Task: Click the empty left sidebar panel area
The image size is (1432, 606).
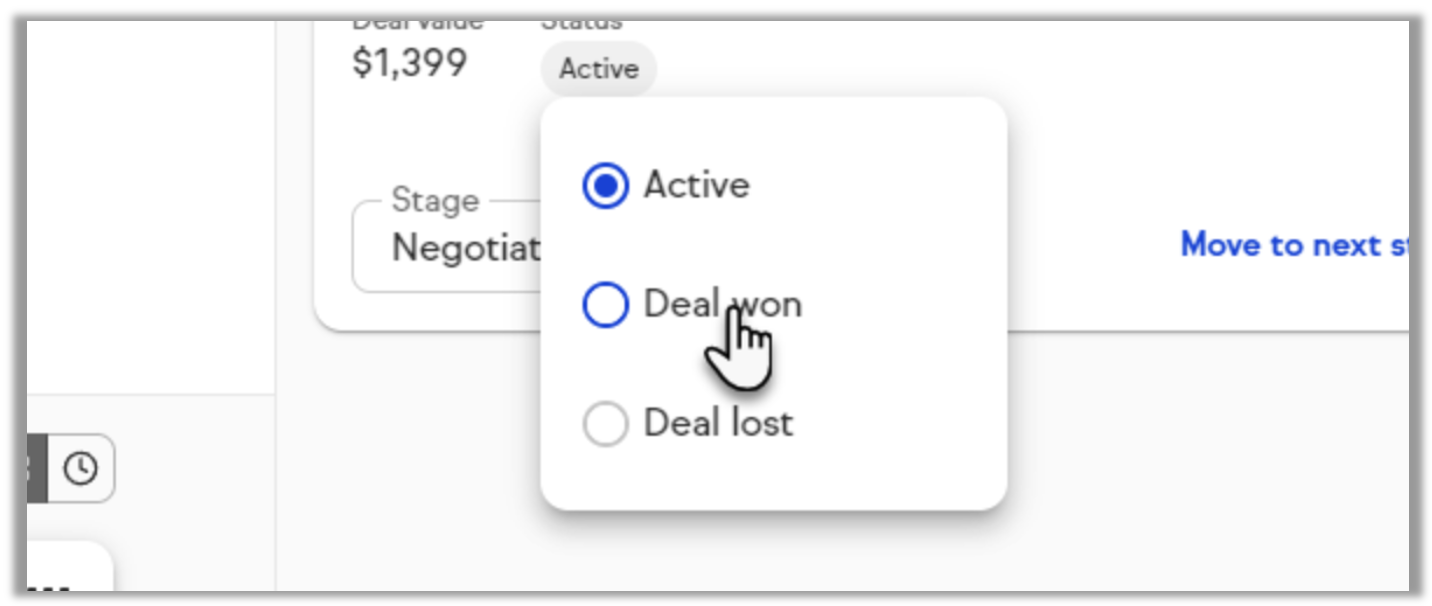Action: (150, 200)
